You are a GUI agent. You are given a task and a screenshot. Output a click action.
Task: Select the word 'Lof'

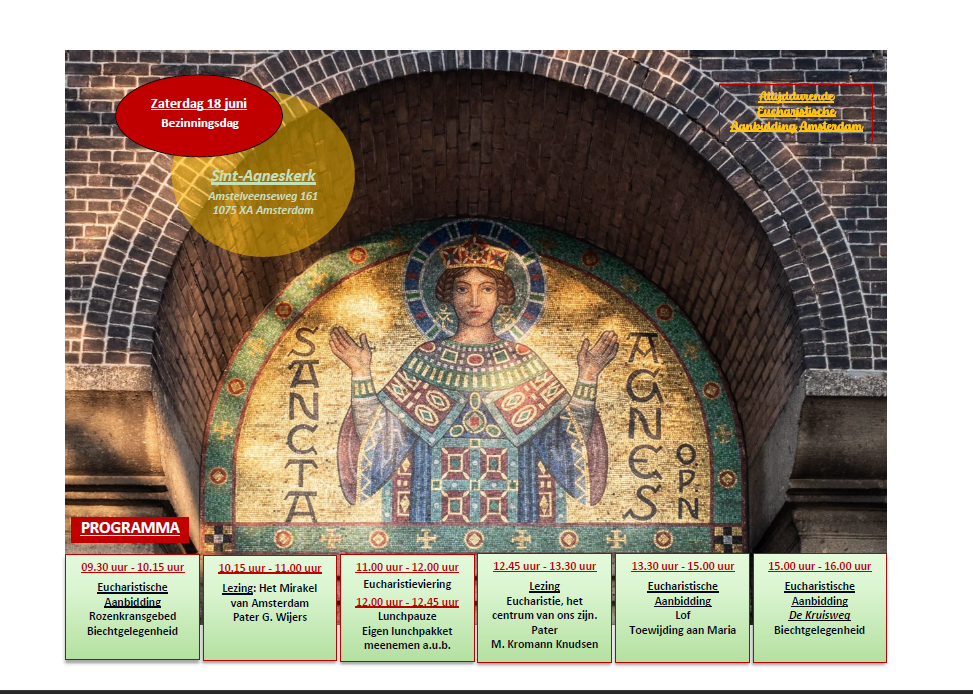(683, 615)
